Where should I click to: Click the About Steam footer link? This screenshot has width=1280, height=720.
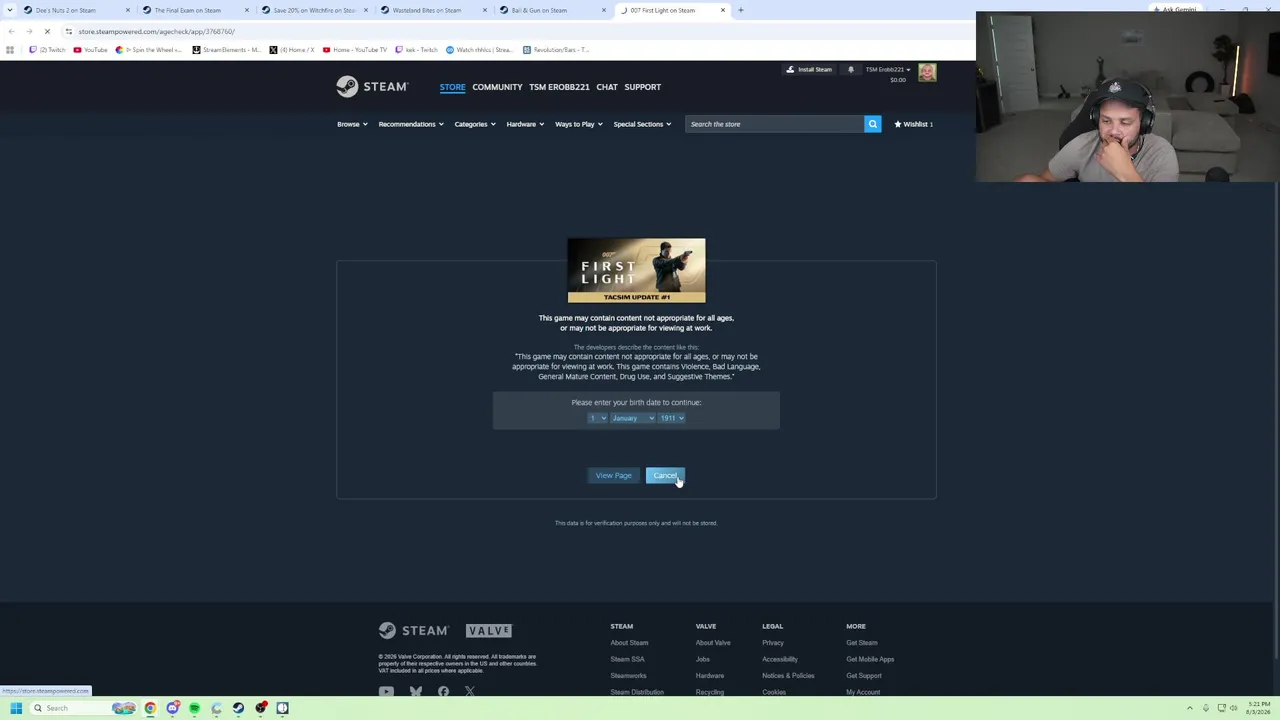(629, 643)
